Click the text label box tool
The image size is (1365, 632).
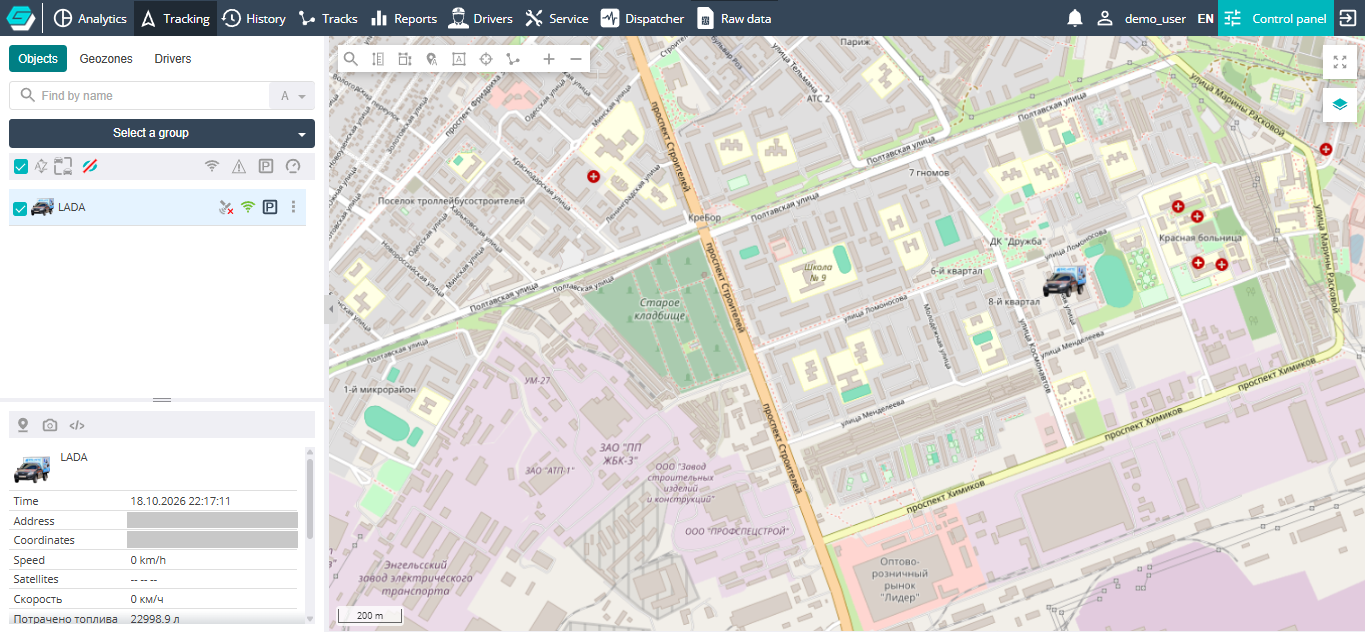459,59
